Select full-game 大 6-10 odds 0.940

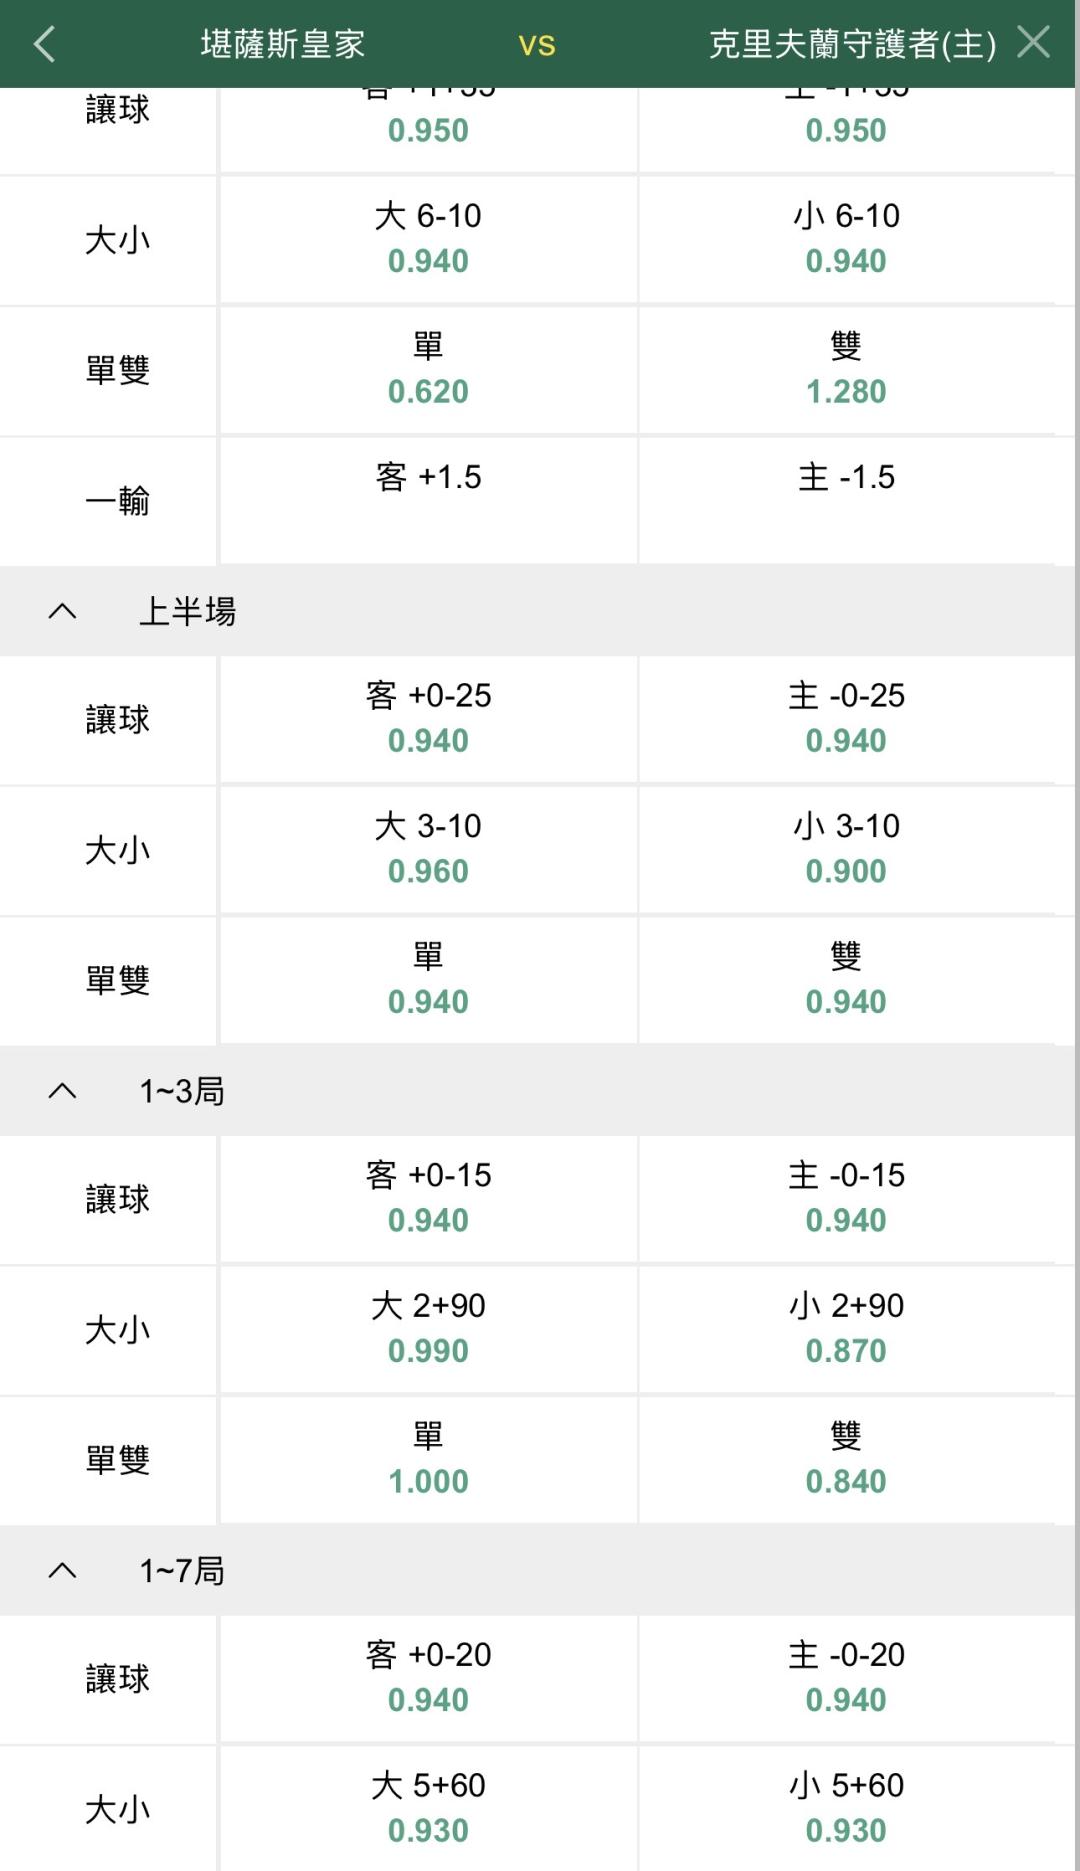428,239
